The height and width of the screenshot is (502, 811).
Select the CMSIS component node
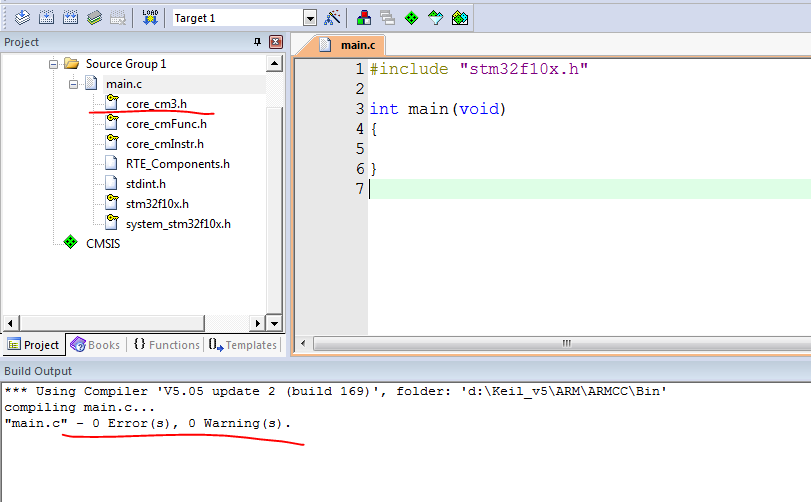(102, 243)
